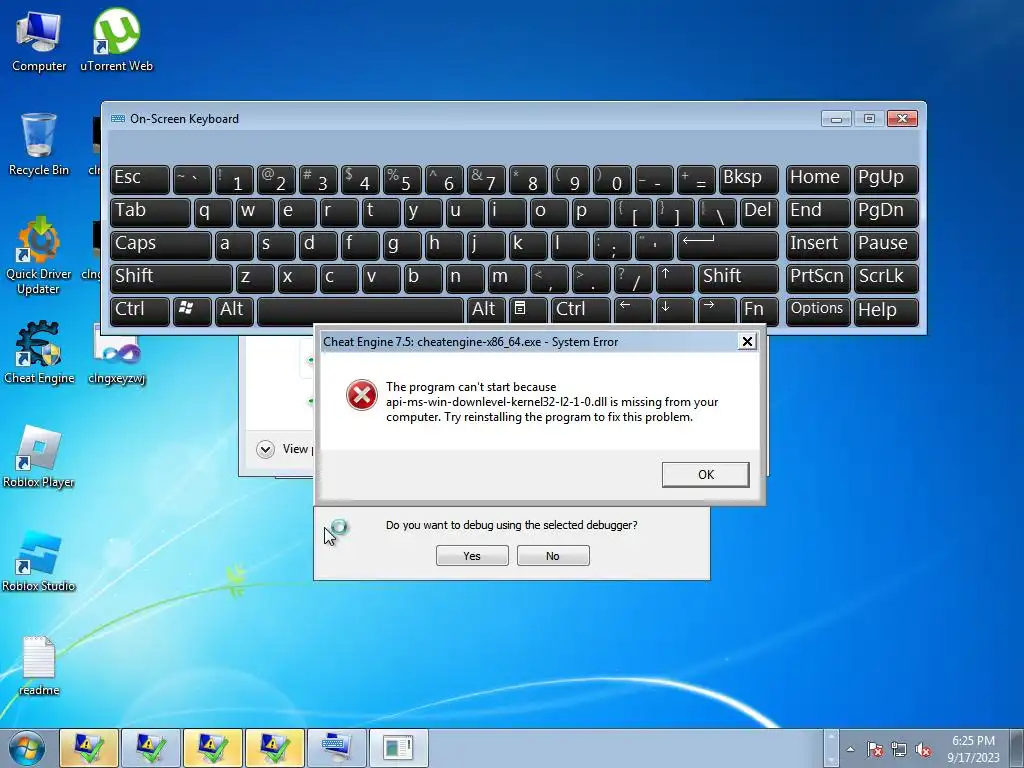Image resolution: width=1024 pixels, height=768 pixels.
Task: Click the End key
Action: click(x=818, y=212)
